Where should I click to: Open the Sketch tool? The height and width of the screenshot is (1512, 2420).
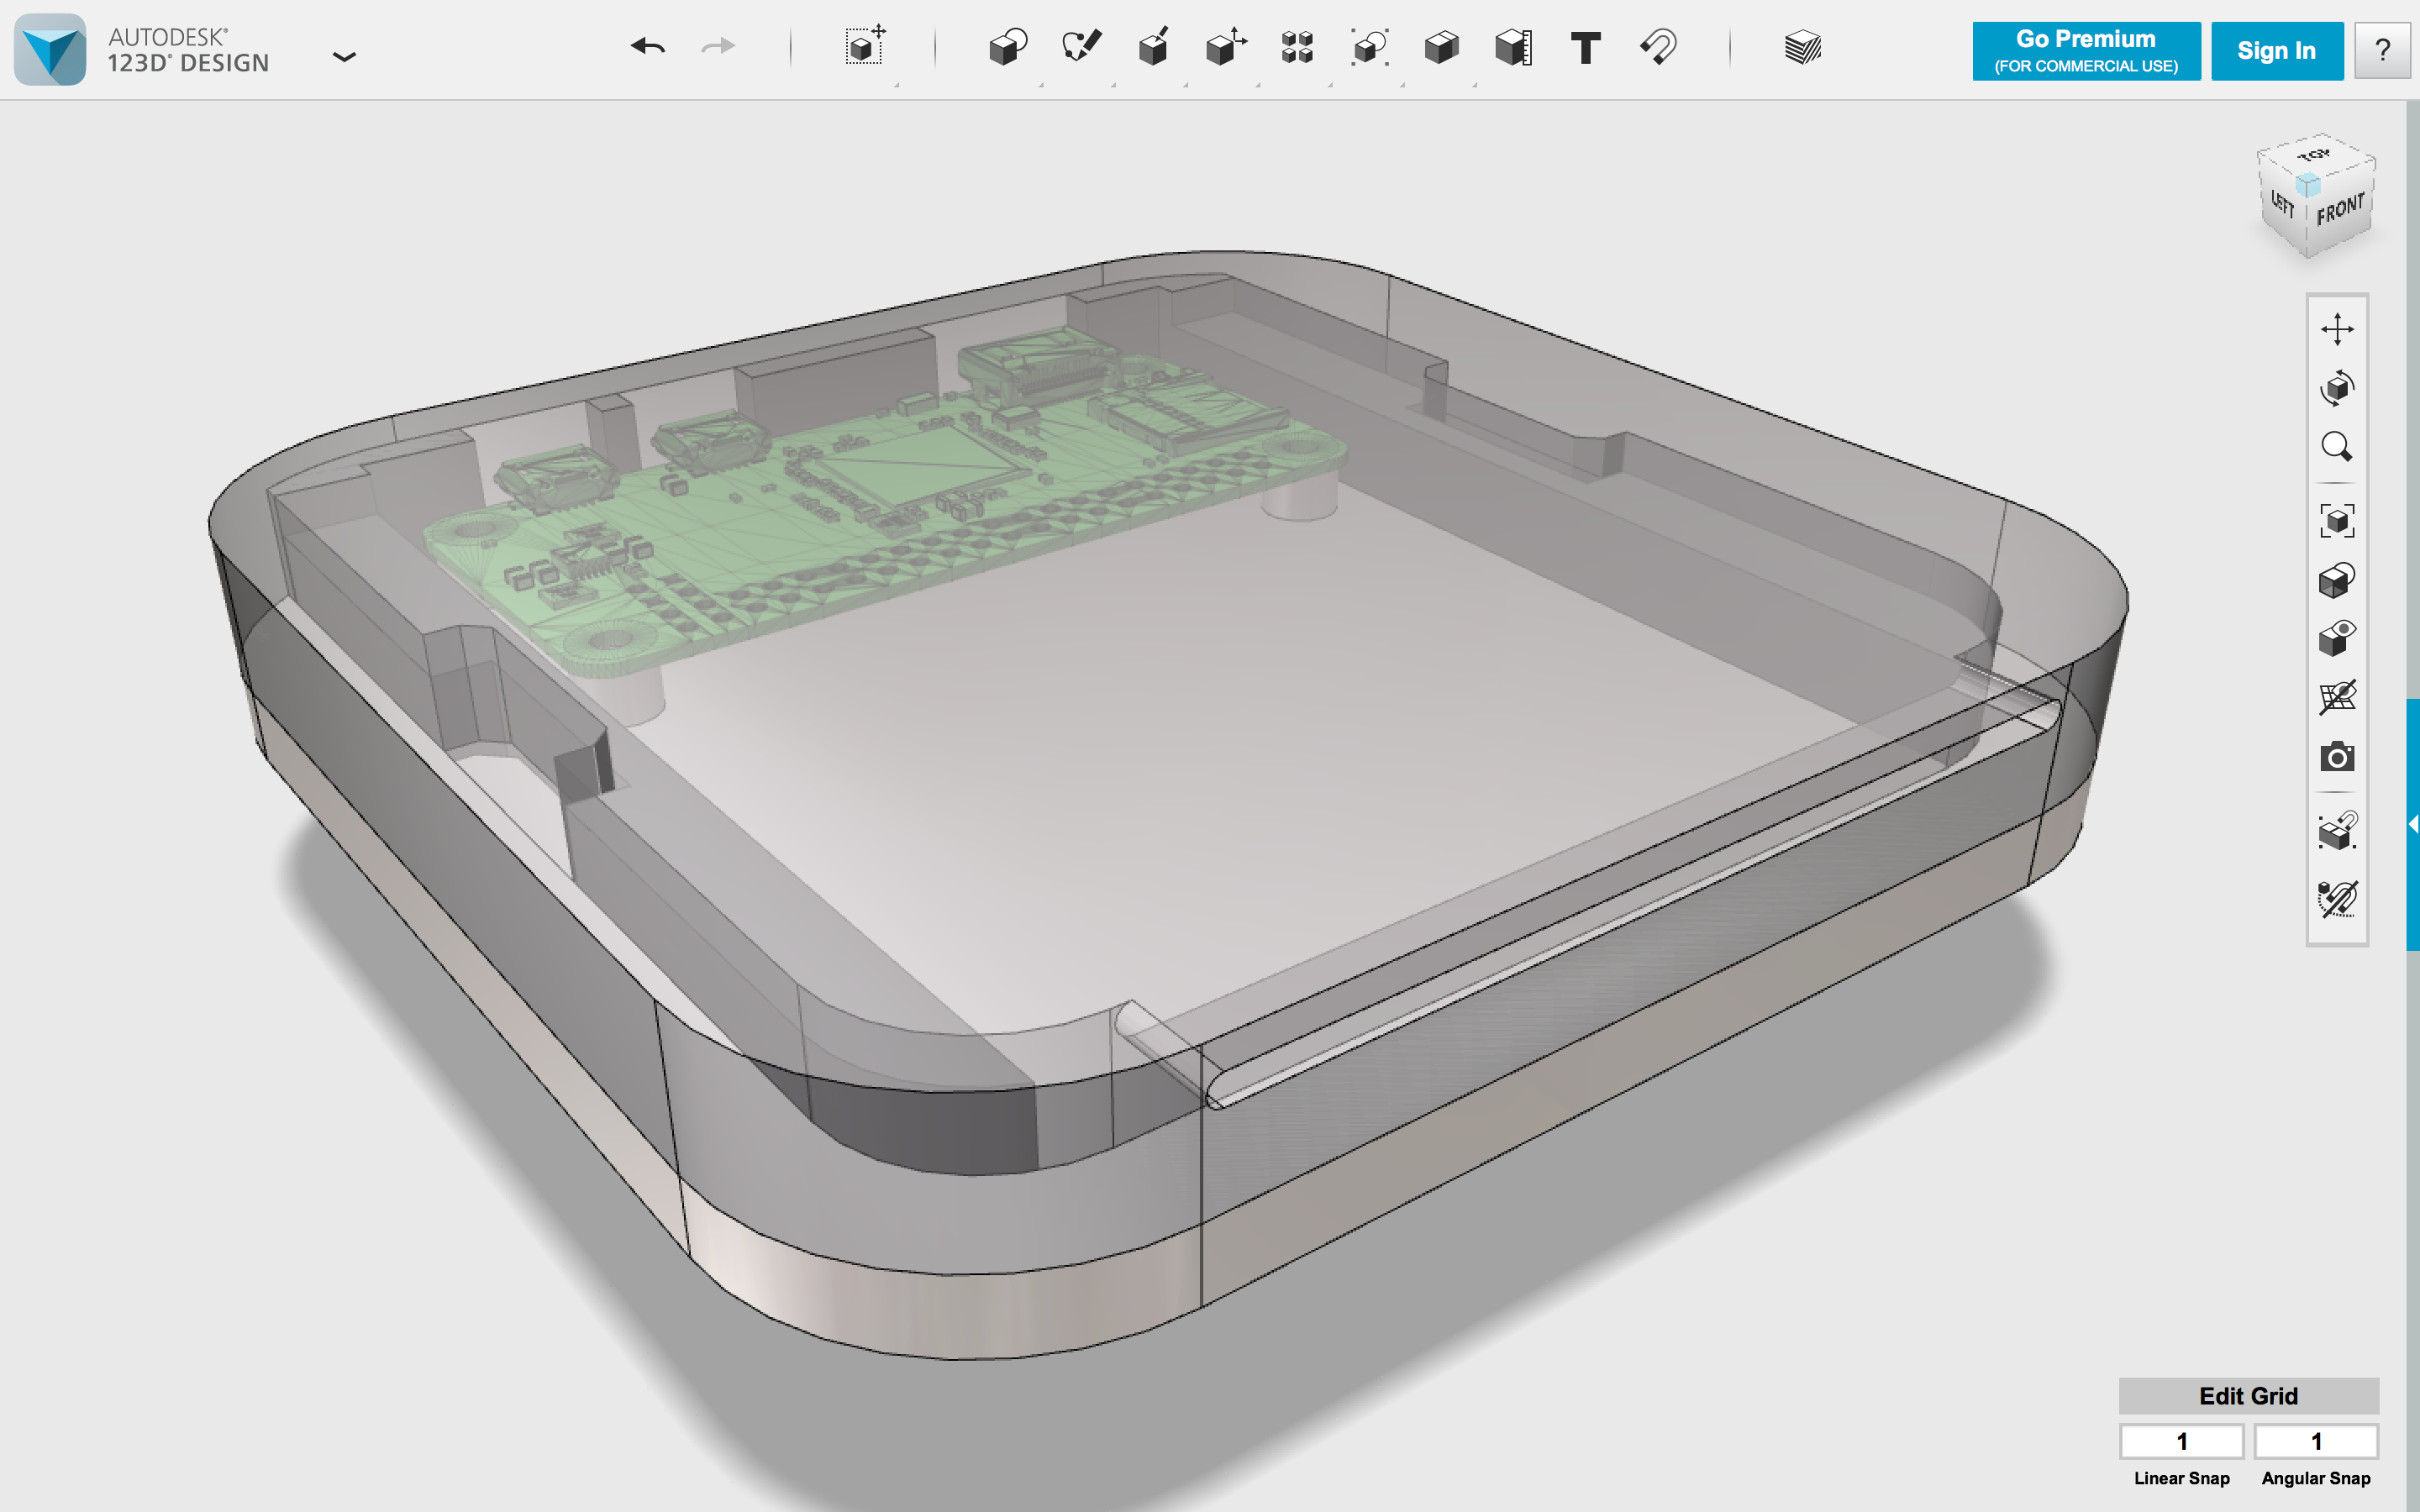pyautogui.click(x=1081, y=47)
